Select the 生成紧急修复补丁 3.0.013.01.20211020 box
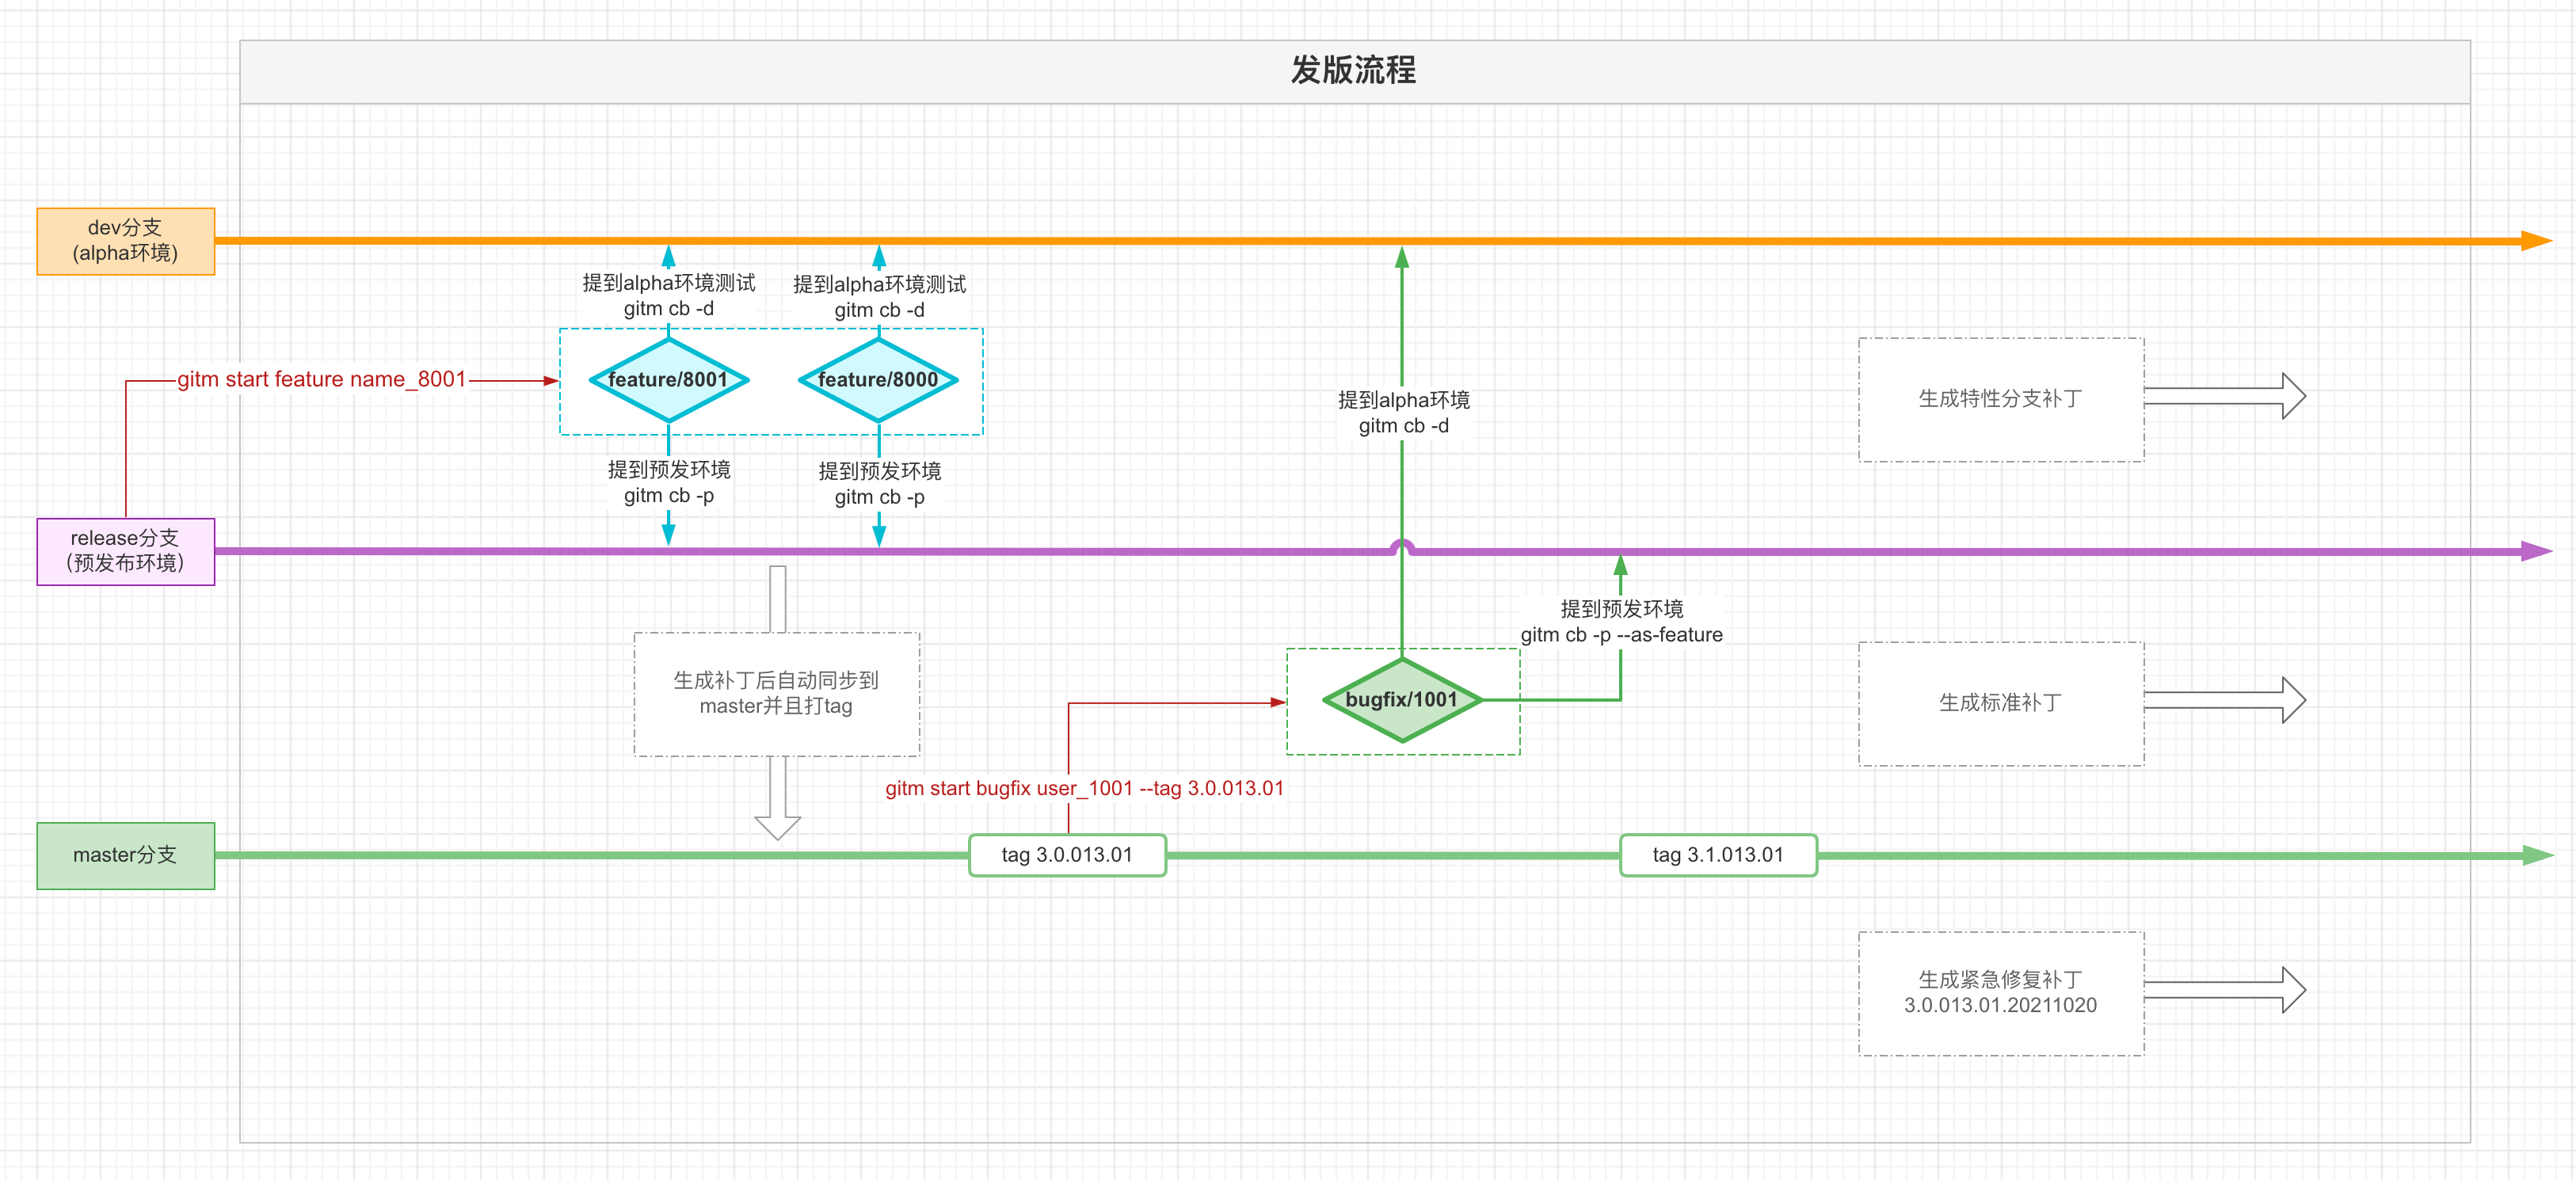 coord(2000,993)
